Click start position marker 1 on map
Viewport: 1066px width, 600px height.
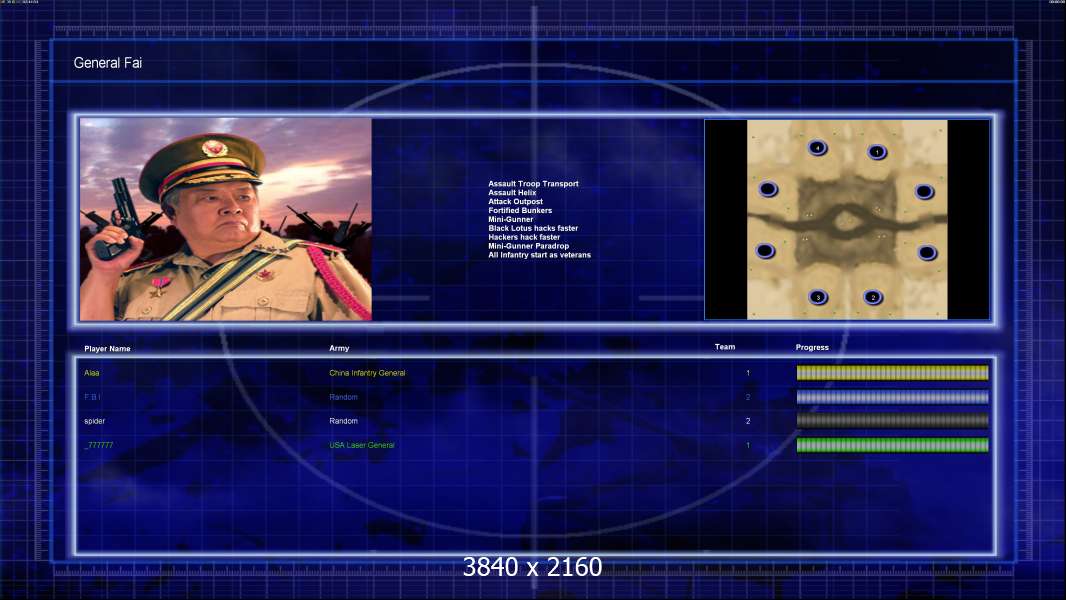(877, 152)
